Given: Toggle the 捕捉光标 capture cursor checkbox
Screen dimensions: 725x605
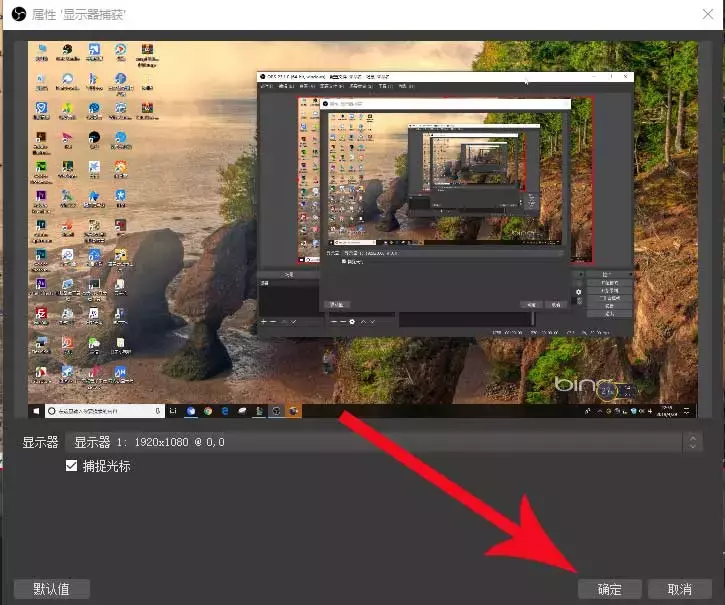Looking at the screenshot, I should 72,466.
